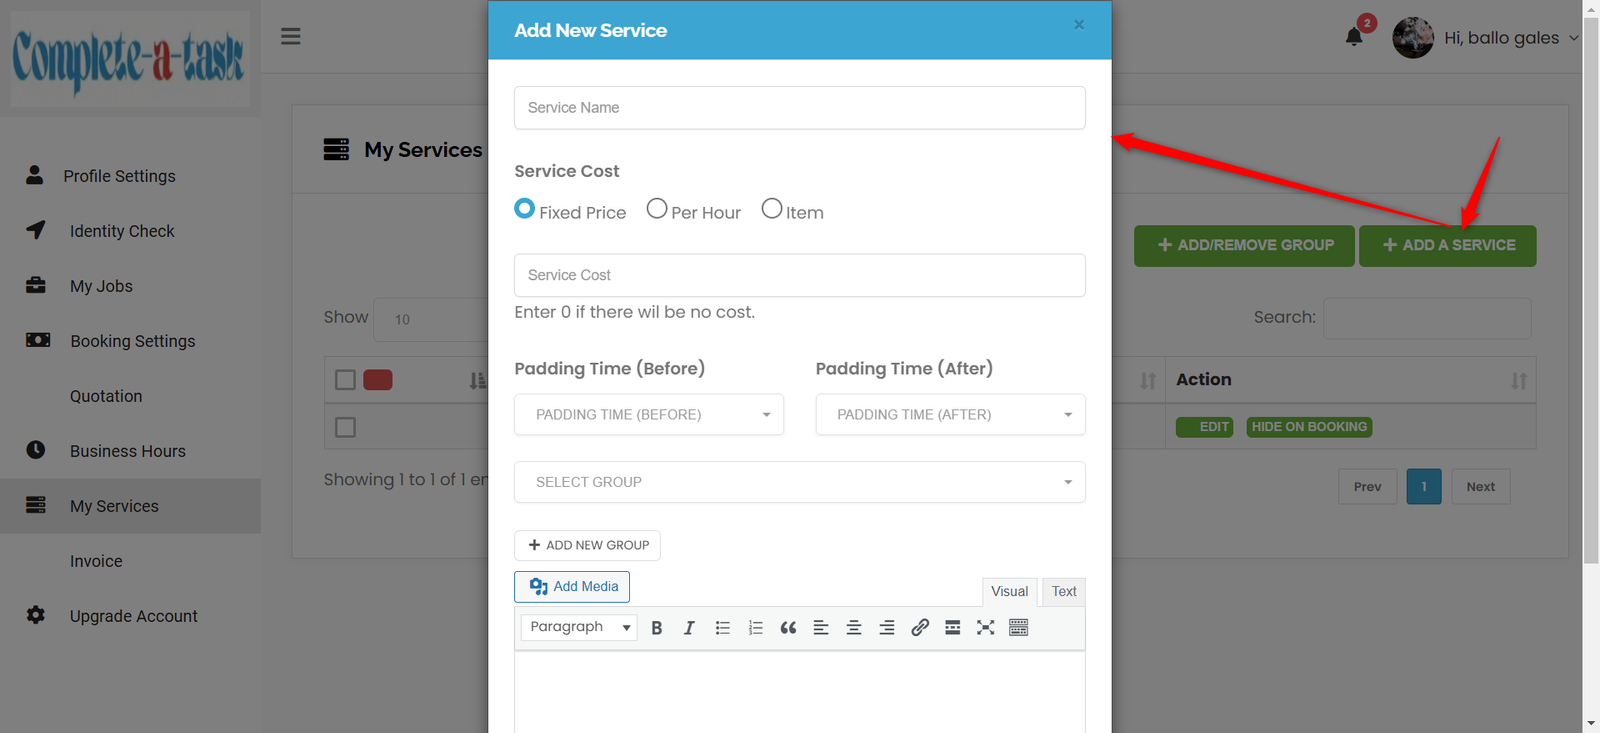The height and width of the screenshot is (733, 1600).
Task: Open Booking Settings from the sidebar
Action: pos(133,340)
